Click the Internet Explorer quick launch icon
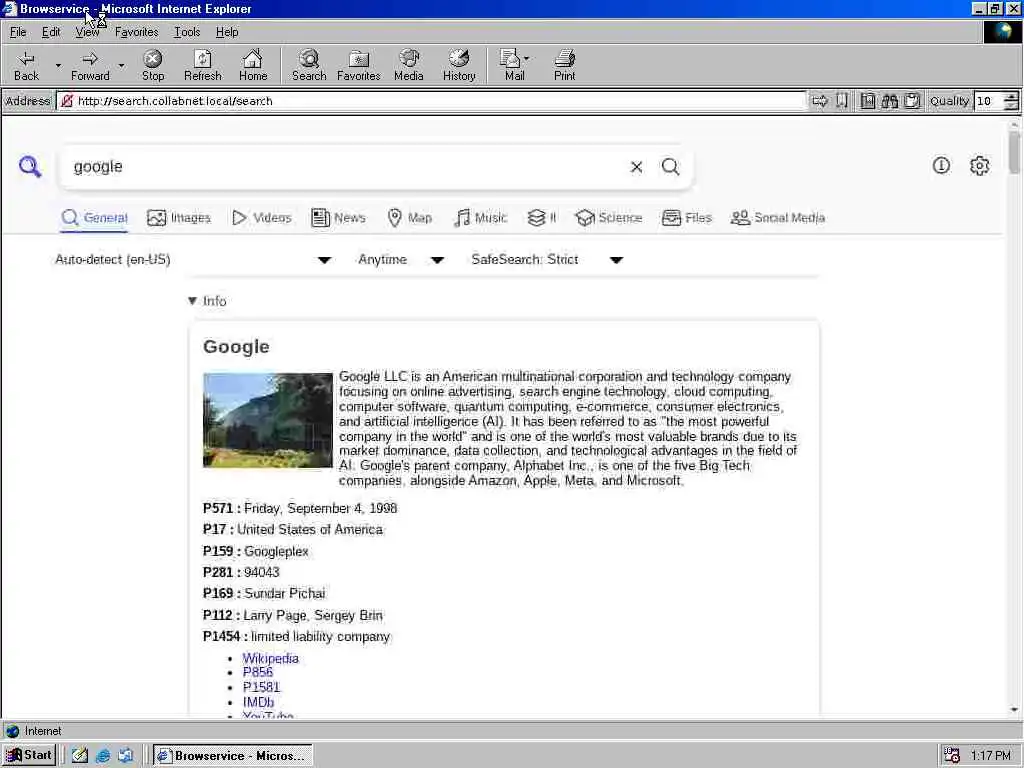 coord(103,756)
